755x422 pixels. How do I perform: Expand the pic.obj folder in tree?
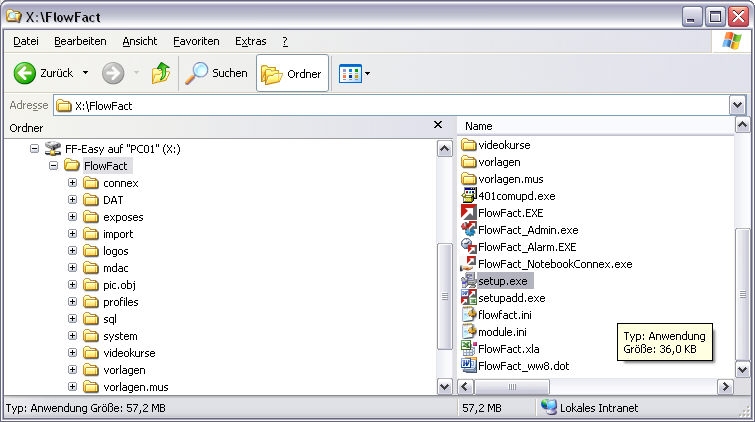click(72, 285)
